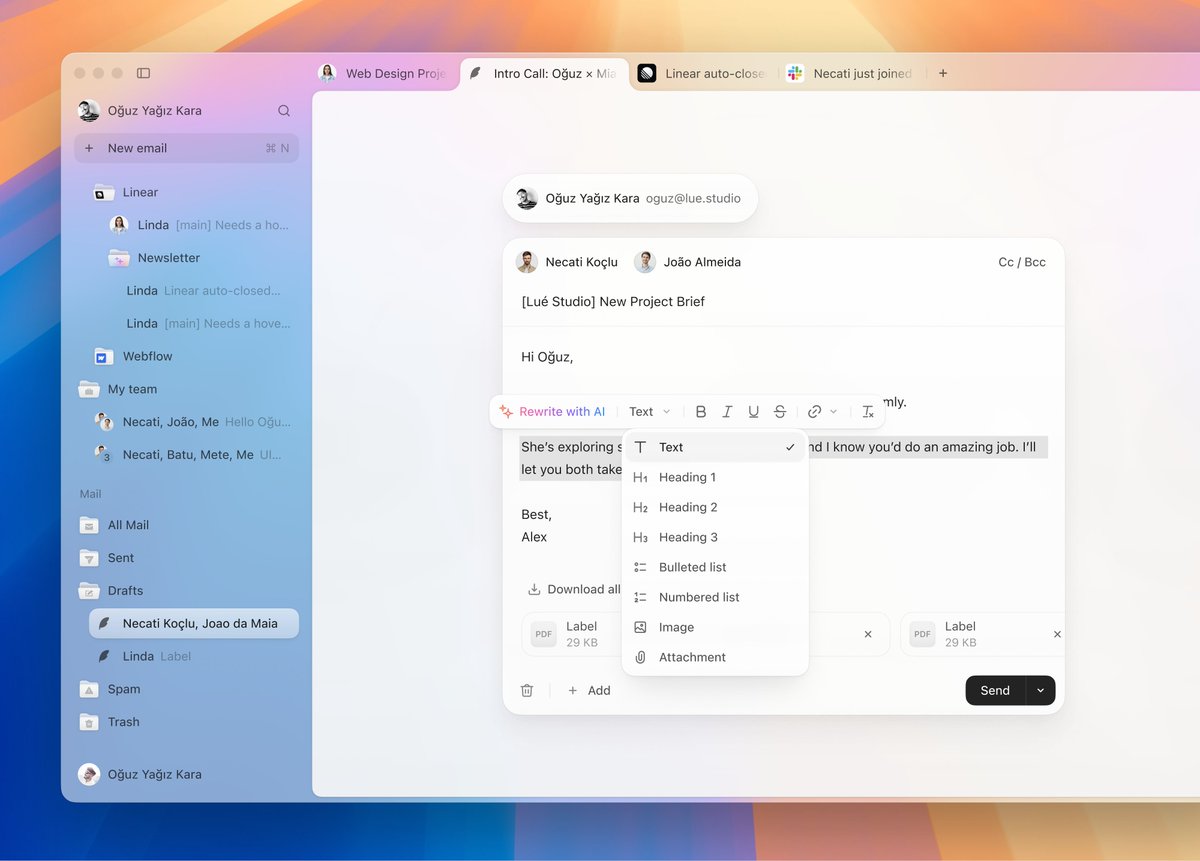Open the Text style dropdown in toolbar
This screenshot has width=1200, height=861.
(x=650, y=412)
